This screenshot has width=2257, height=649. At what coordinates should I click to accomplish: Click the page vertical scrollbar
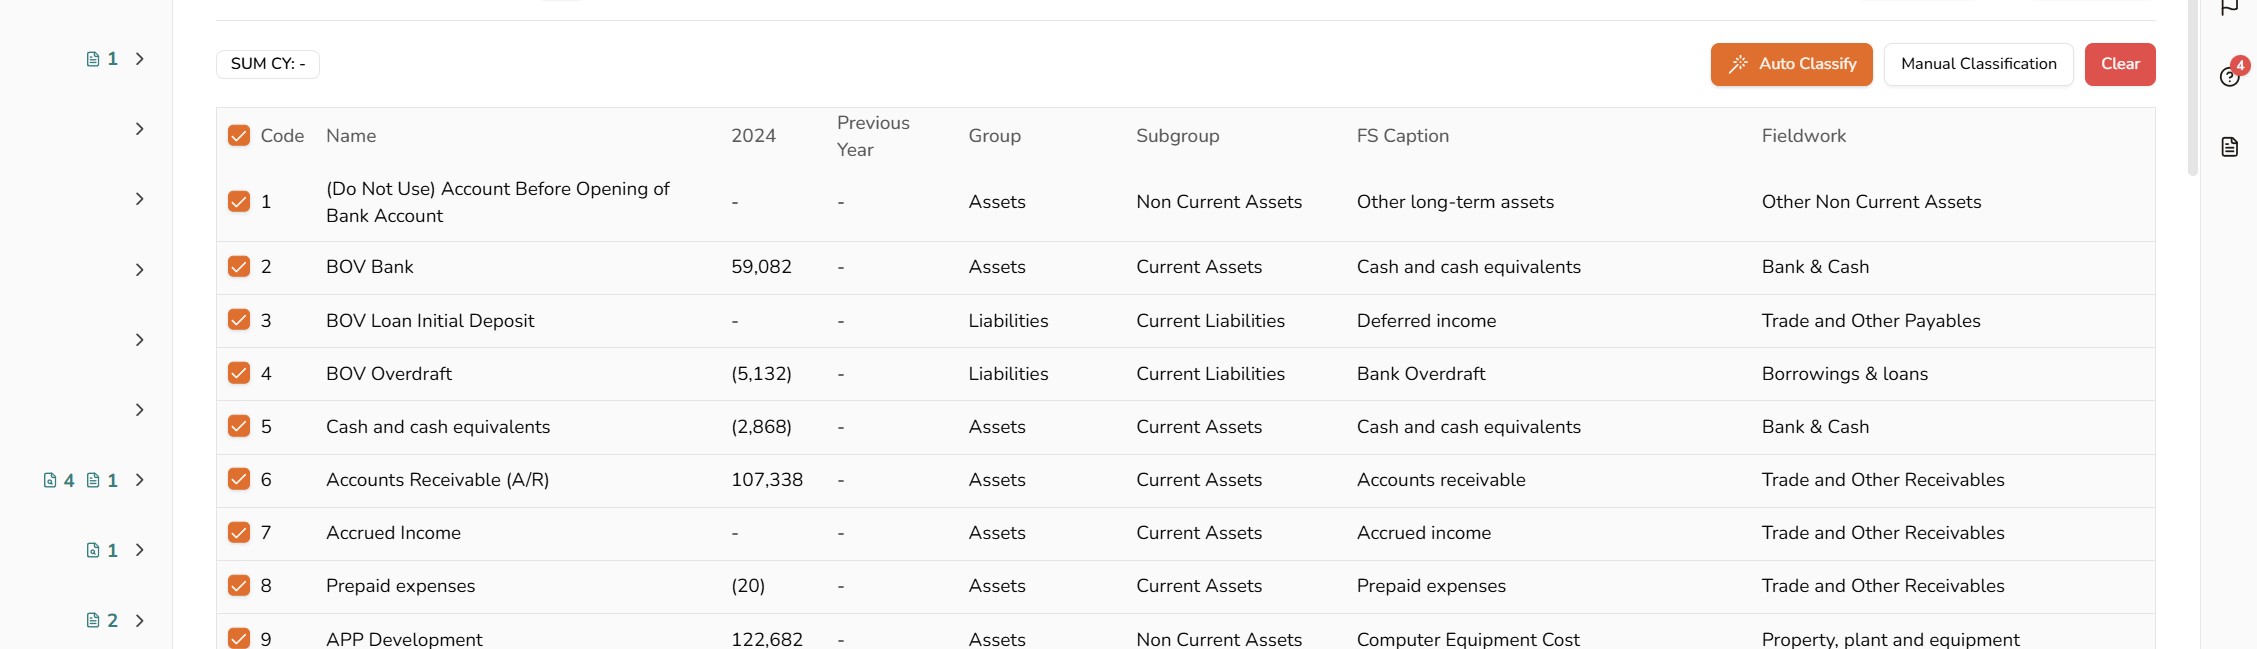click(x=2193, y=88)
